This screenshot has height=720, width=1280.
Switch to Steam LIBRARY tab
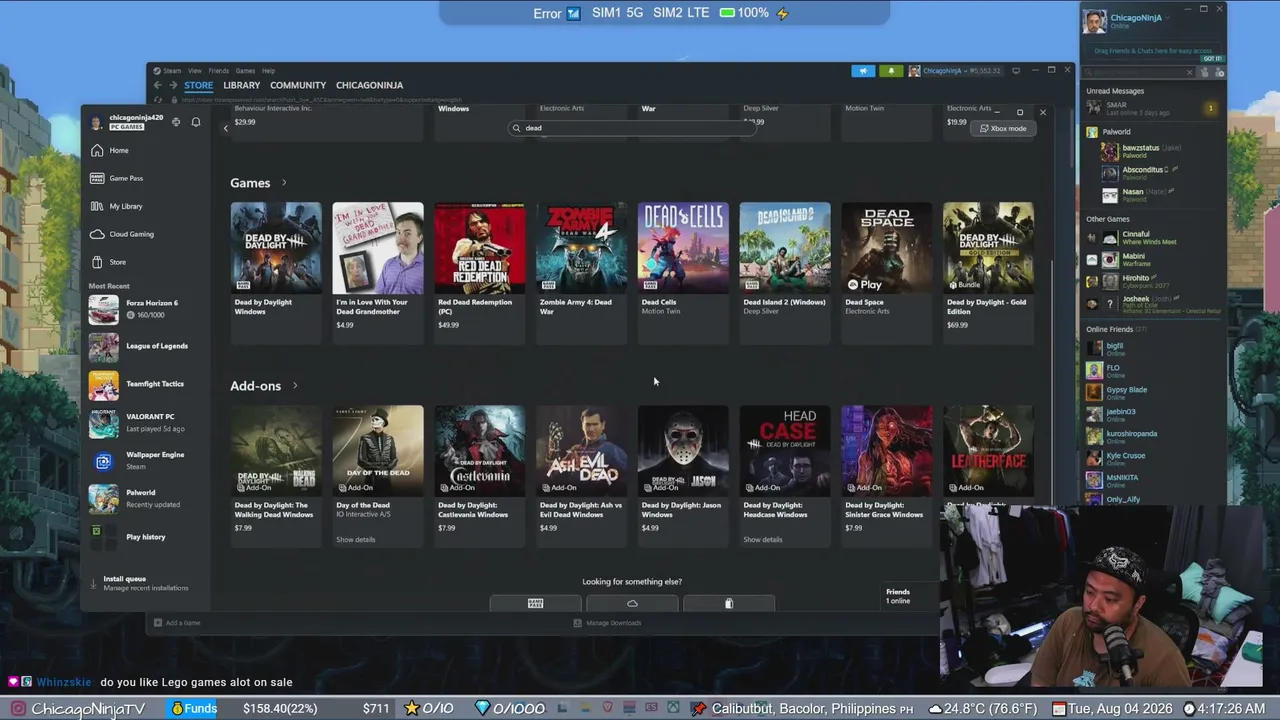(242, 85)
